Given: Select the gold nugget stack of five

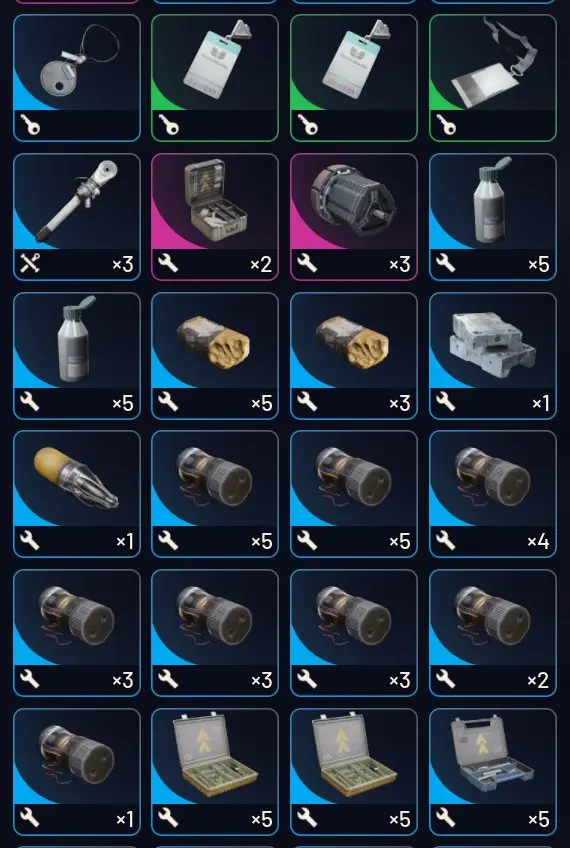Looking at the screenshot, I should [215, 356].
